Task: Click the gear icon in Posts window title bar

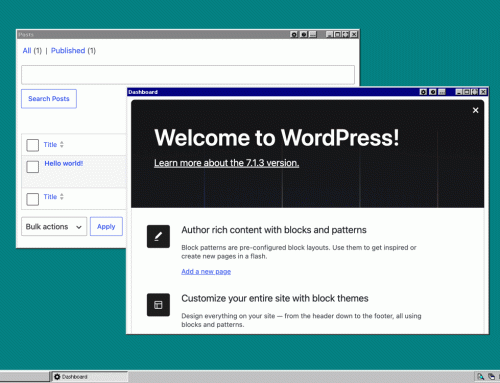Action: [294, 34]
